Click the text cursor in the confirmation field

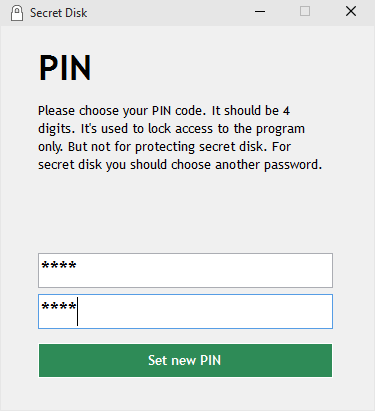(77, 311)
